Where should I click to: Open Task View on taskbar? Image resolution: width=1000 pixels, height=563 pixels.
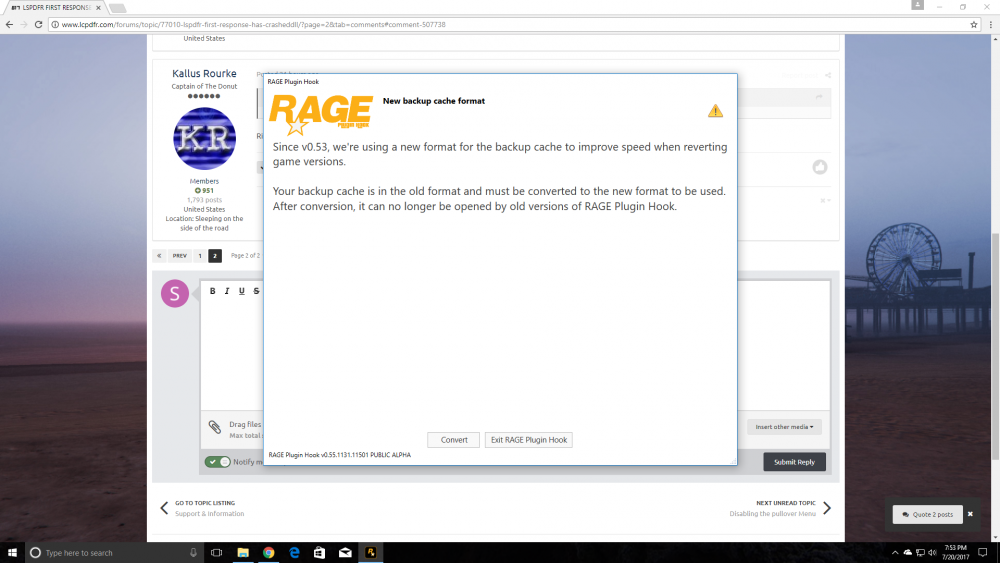(217, 553)
